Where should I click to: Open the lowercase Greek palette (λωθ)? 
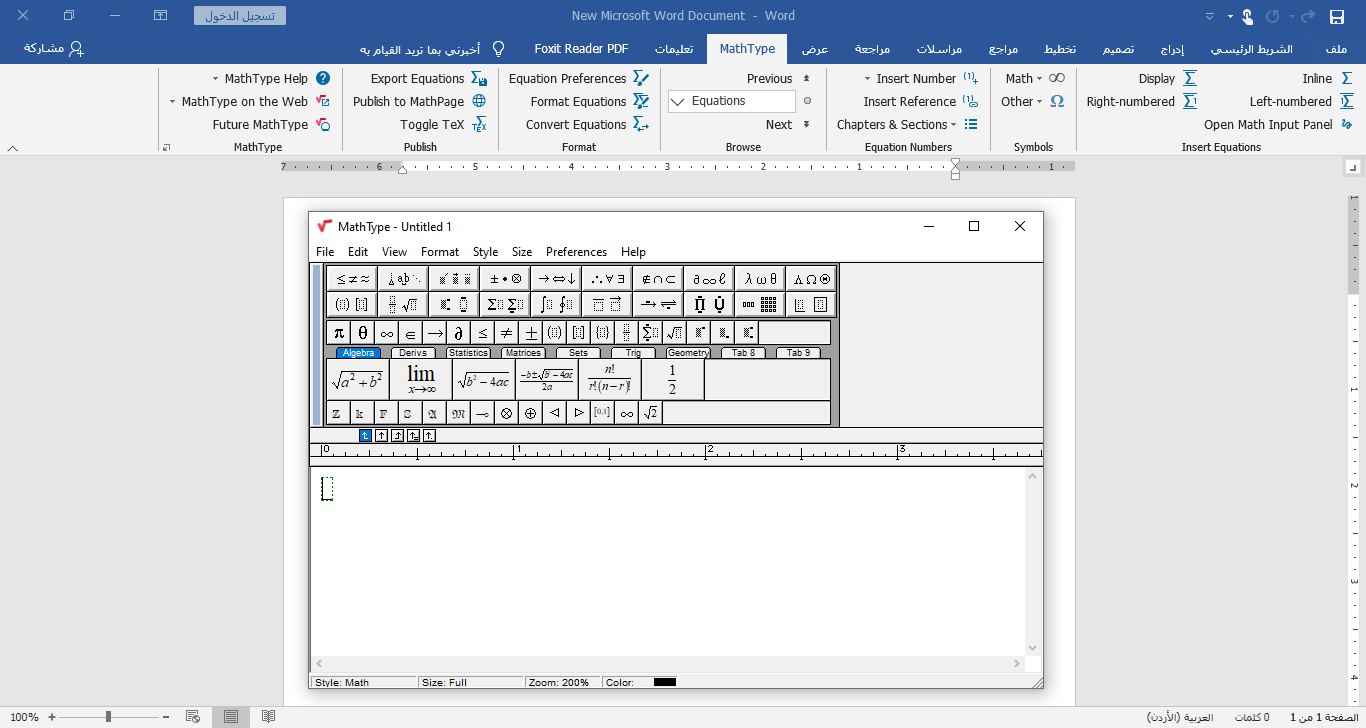760,279
